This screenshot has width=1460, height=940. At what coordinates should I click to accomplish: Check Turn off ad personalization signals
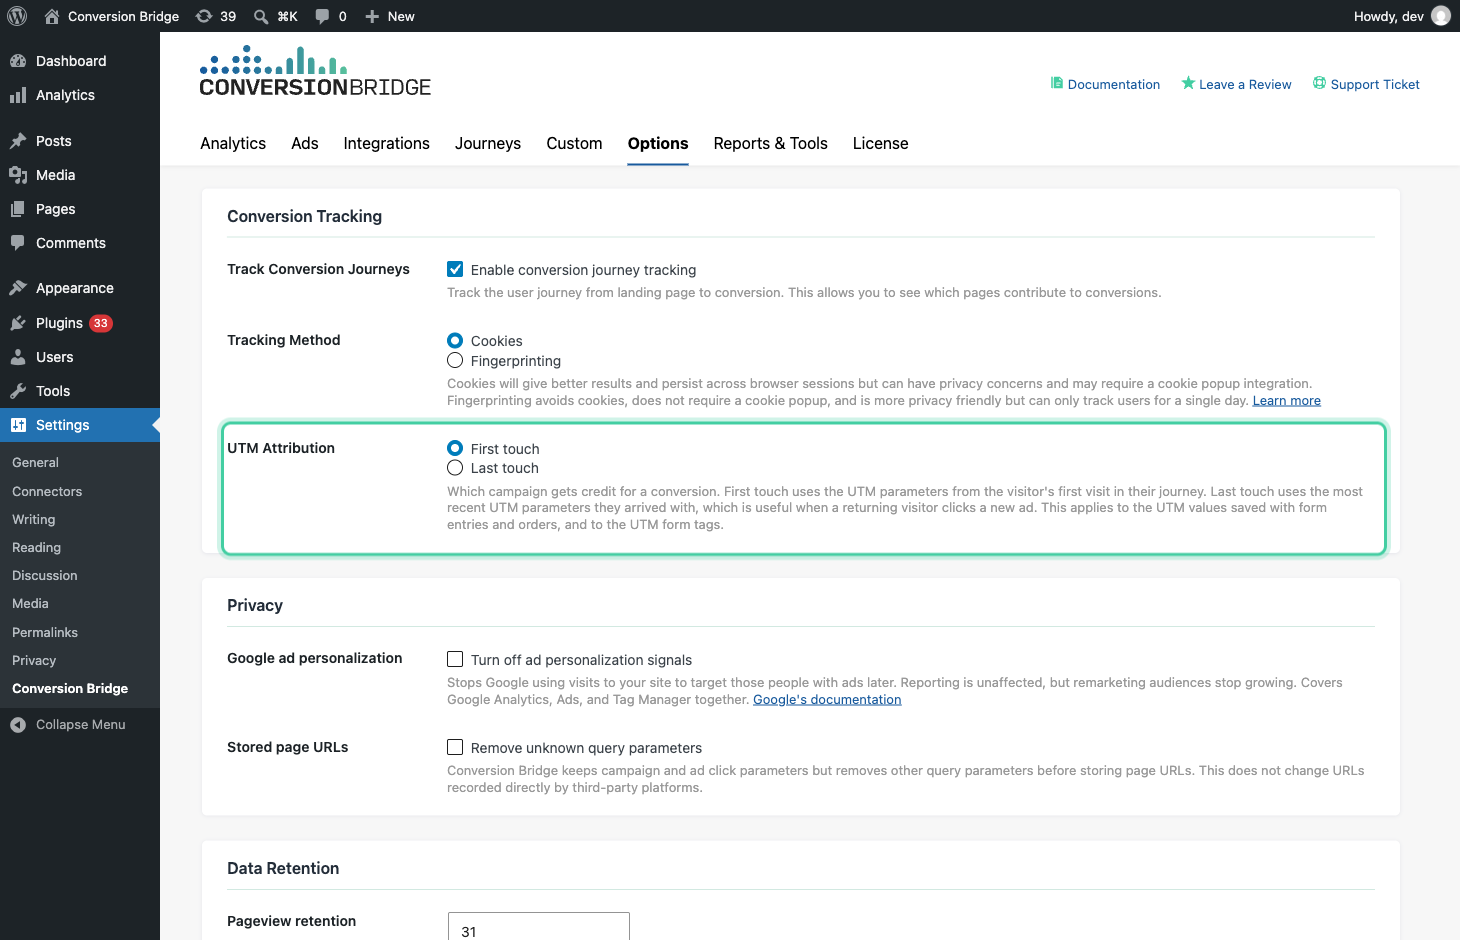click(455, 659)
